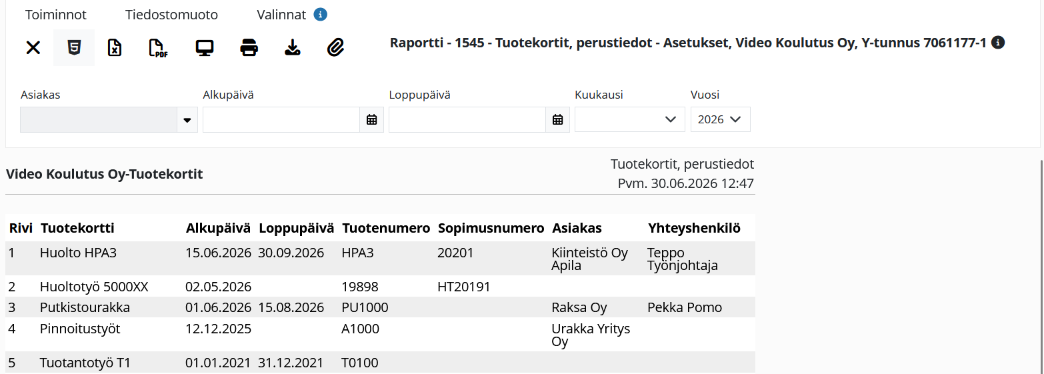Open the Vuosi 2026 dropdown
Viewport: 1044px width, 374px height.
(720, 120)
